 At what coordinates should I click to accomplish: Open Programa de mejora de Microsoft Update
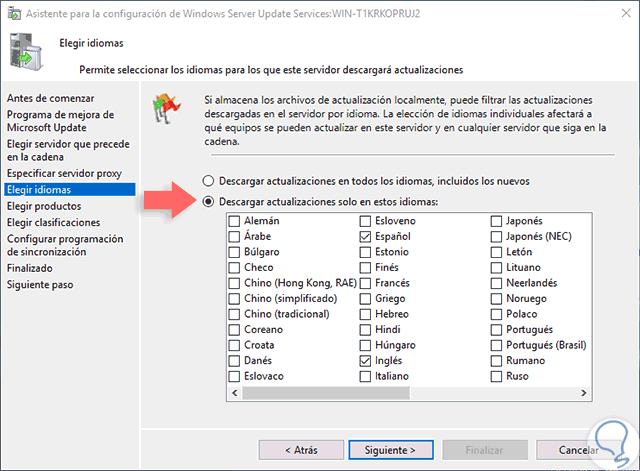pos(60,121)
